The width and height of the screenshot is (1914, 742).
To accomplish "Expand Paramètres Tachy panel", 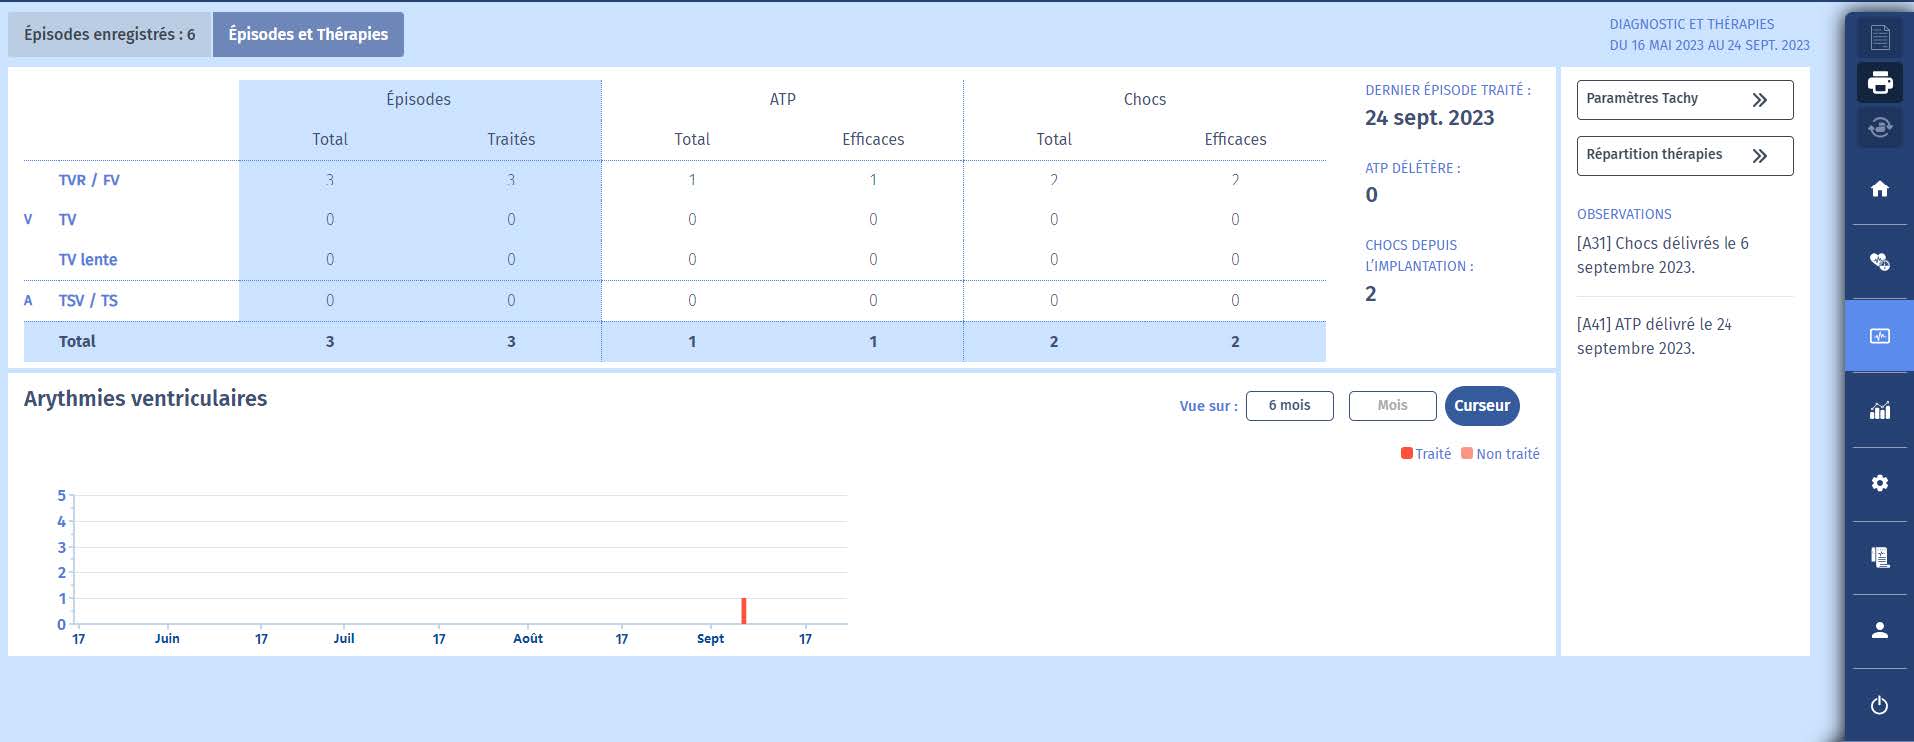I will click(x=1684, y=99).
